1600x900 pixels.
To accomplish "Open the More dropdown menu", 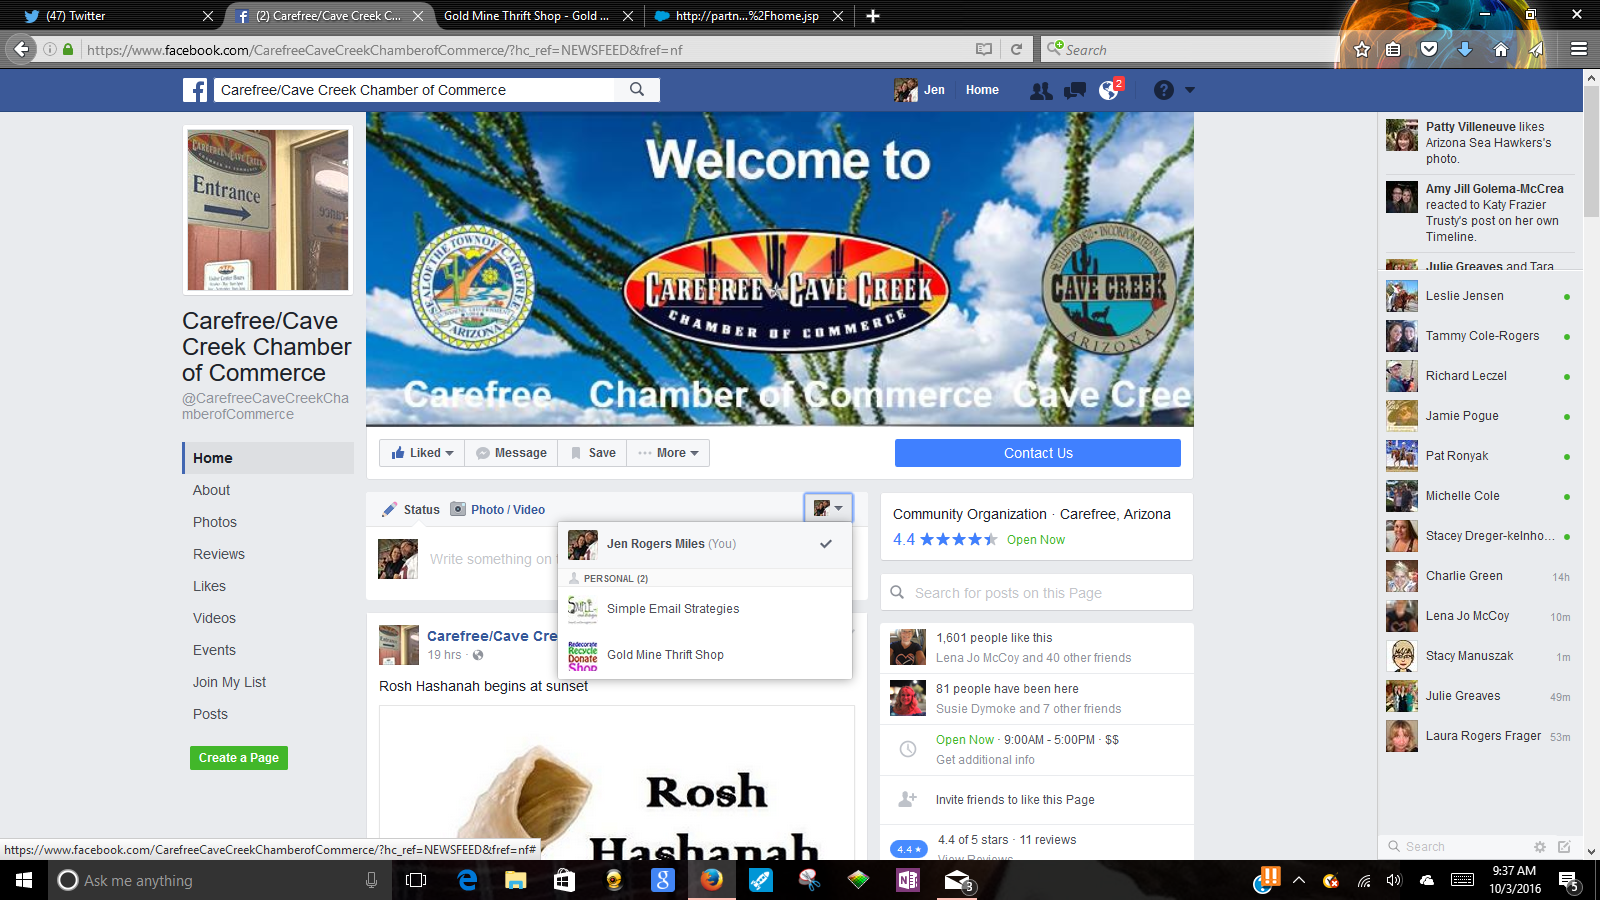I will 669,453.
